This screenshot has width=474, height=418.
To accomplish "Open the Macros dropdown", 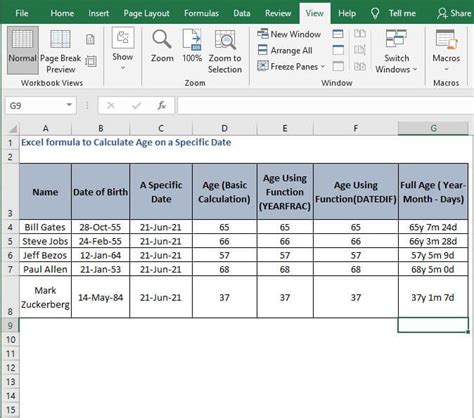I will tap(446, 50).
